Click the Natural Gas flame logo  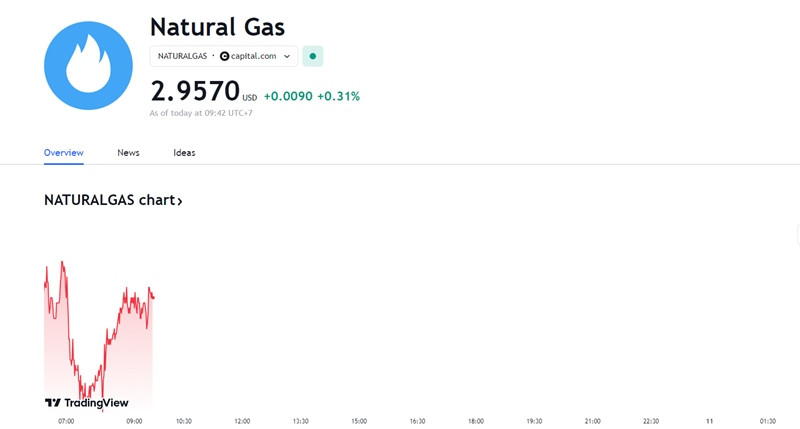tap(88, 65)
